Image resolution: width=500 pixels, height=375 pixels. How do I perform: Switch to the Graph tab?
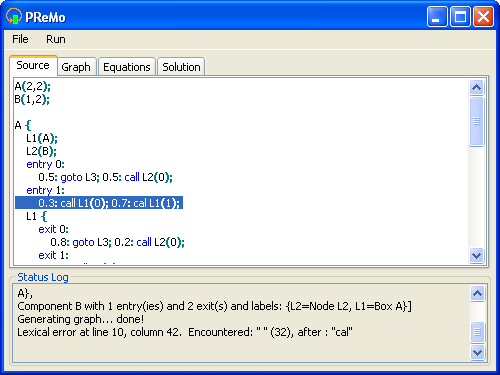pos(76,67)
